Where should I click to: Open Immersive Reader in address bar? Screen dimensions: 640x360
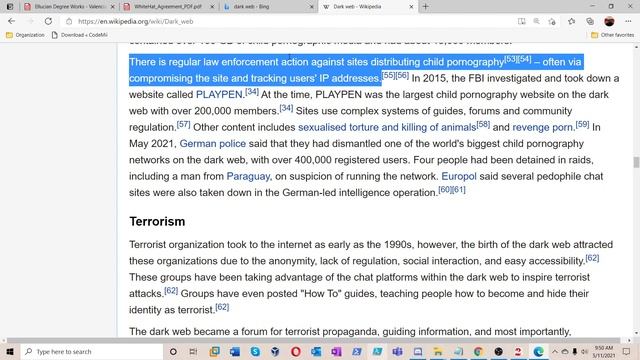522,21
